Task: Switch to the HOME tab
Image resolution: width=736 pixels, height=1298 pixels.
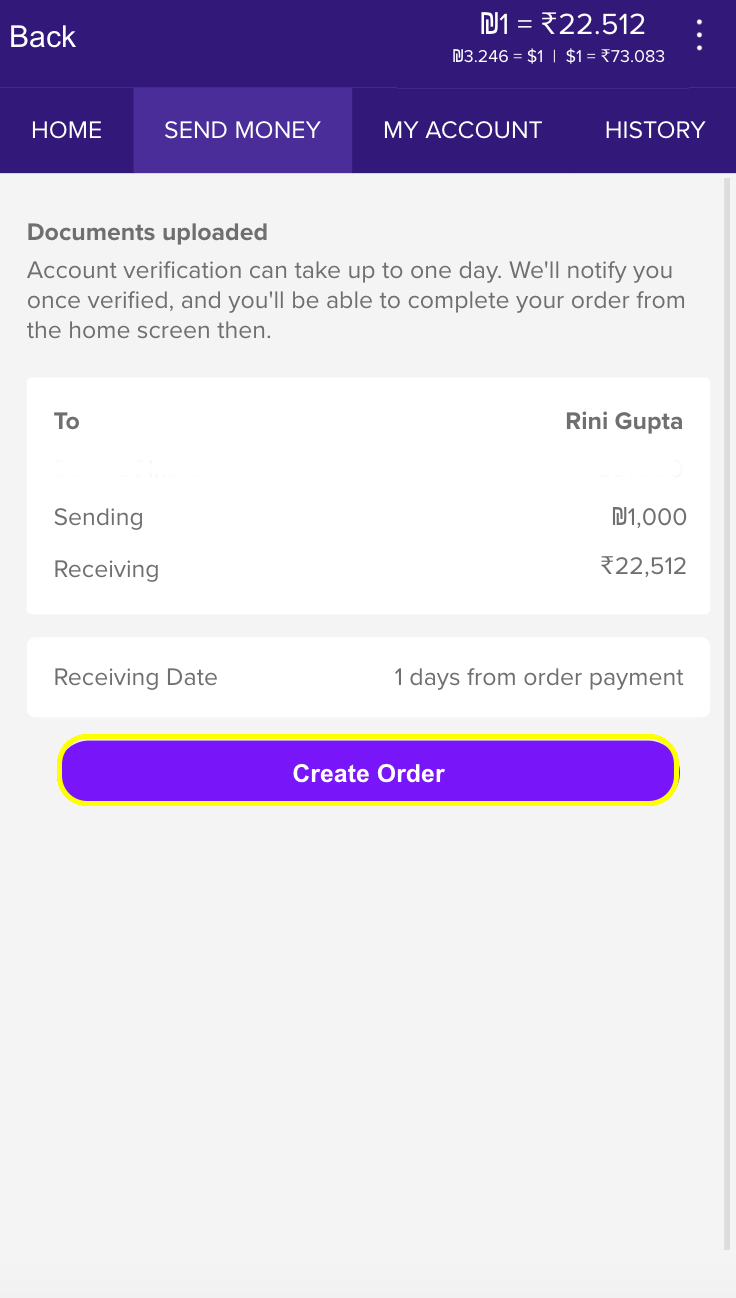Action: [67, 130]
